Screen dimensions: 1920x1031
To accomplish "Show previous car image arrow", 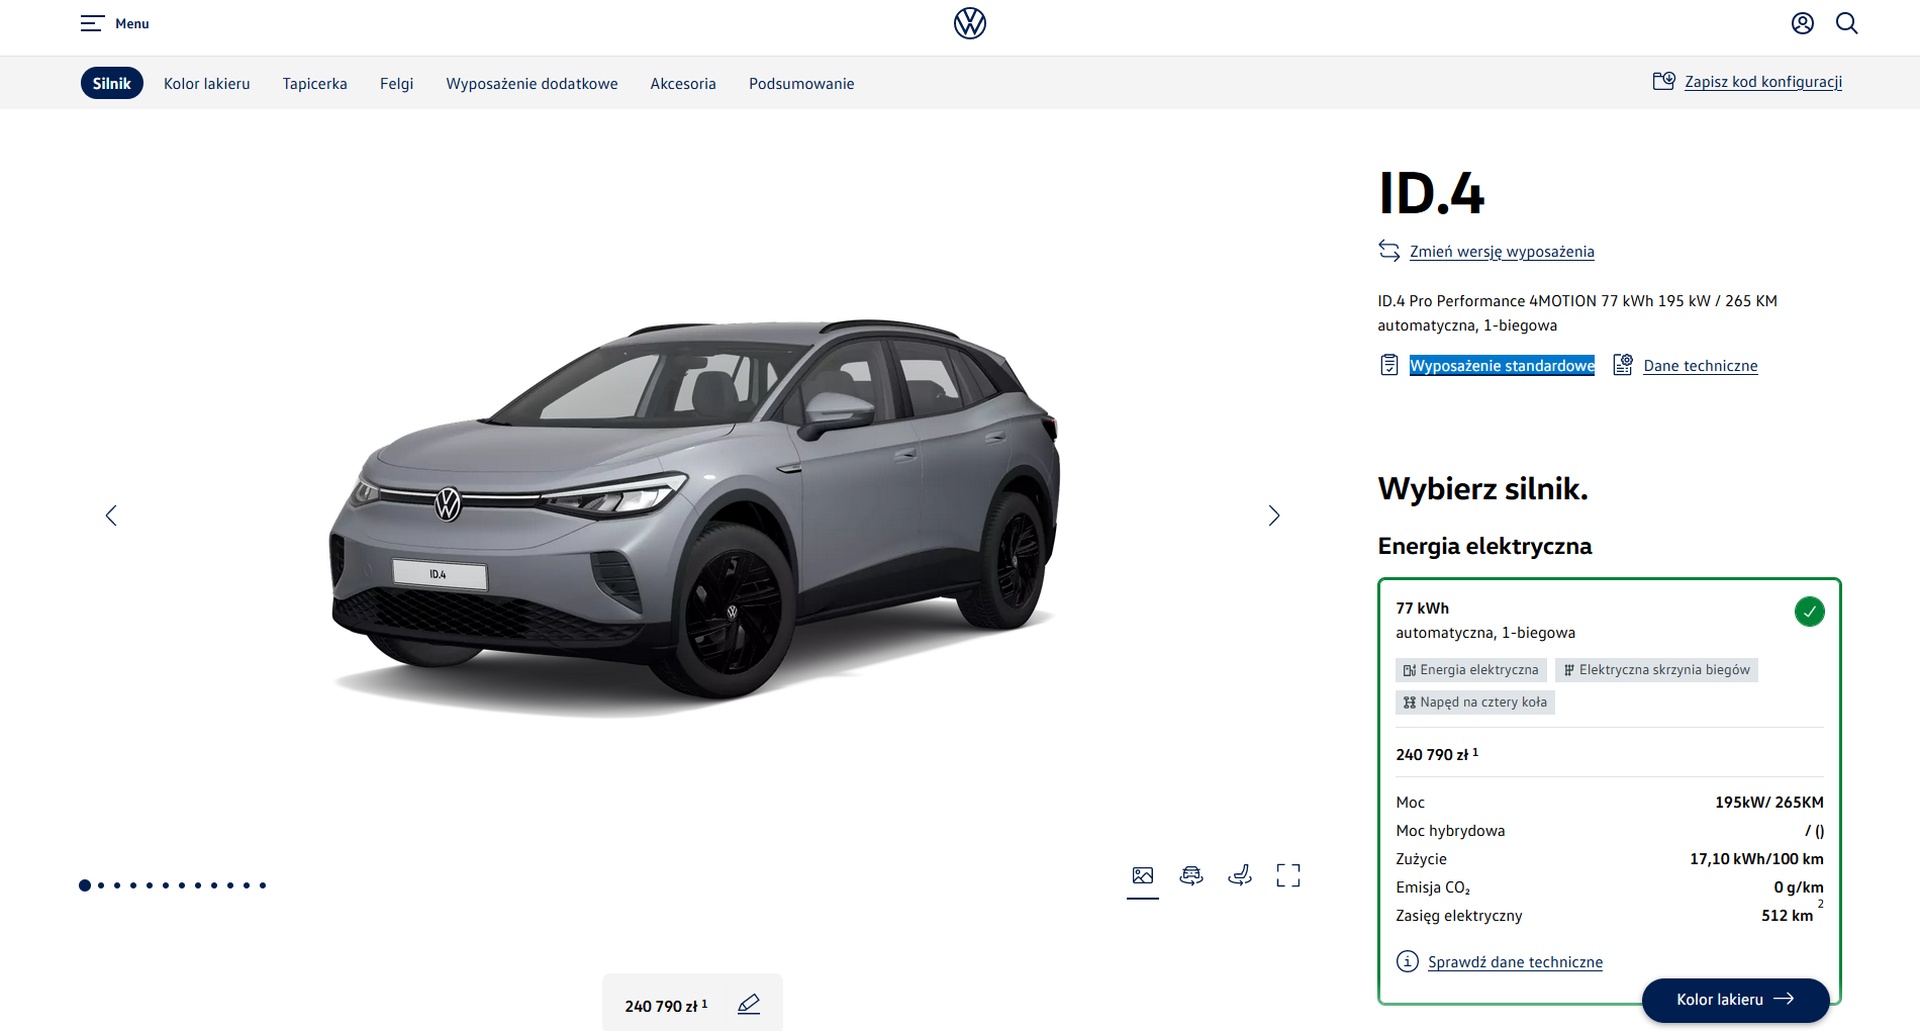I will (111, 515).
